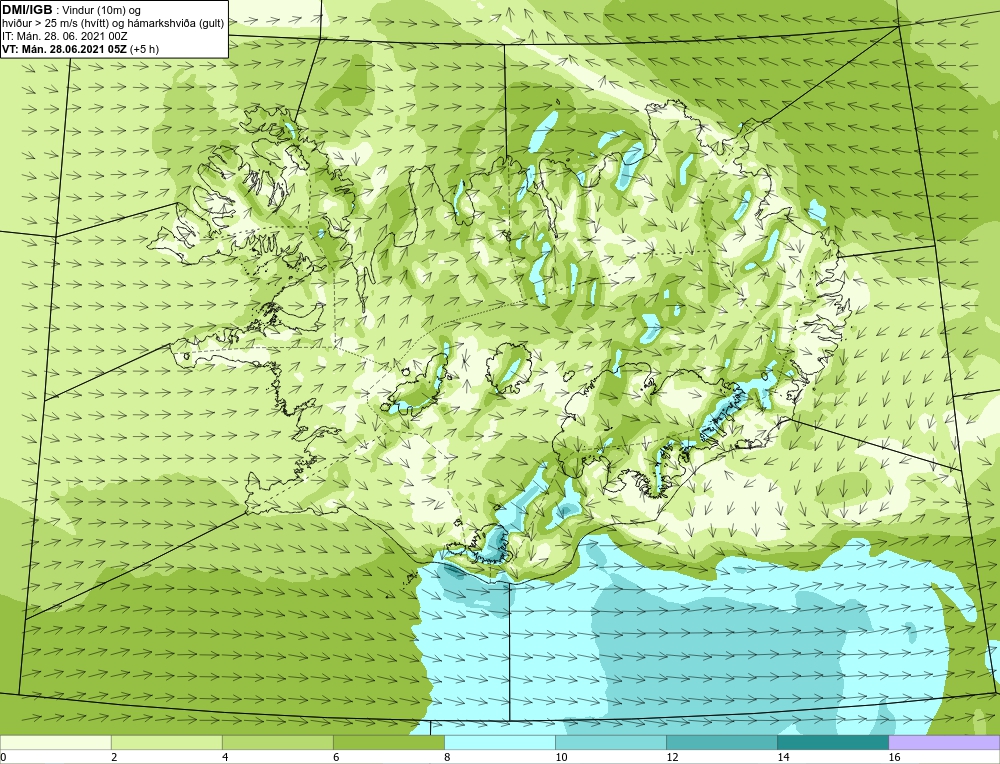Click legend scale label '6'
The height and width of the screenshot is (764, 1000).
tap(336, 757)
